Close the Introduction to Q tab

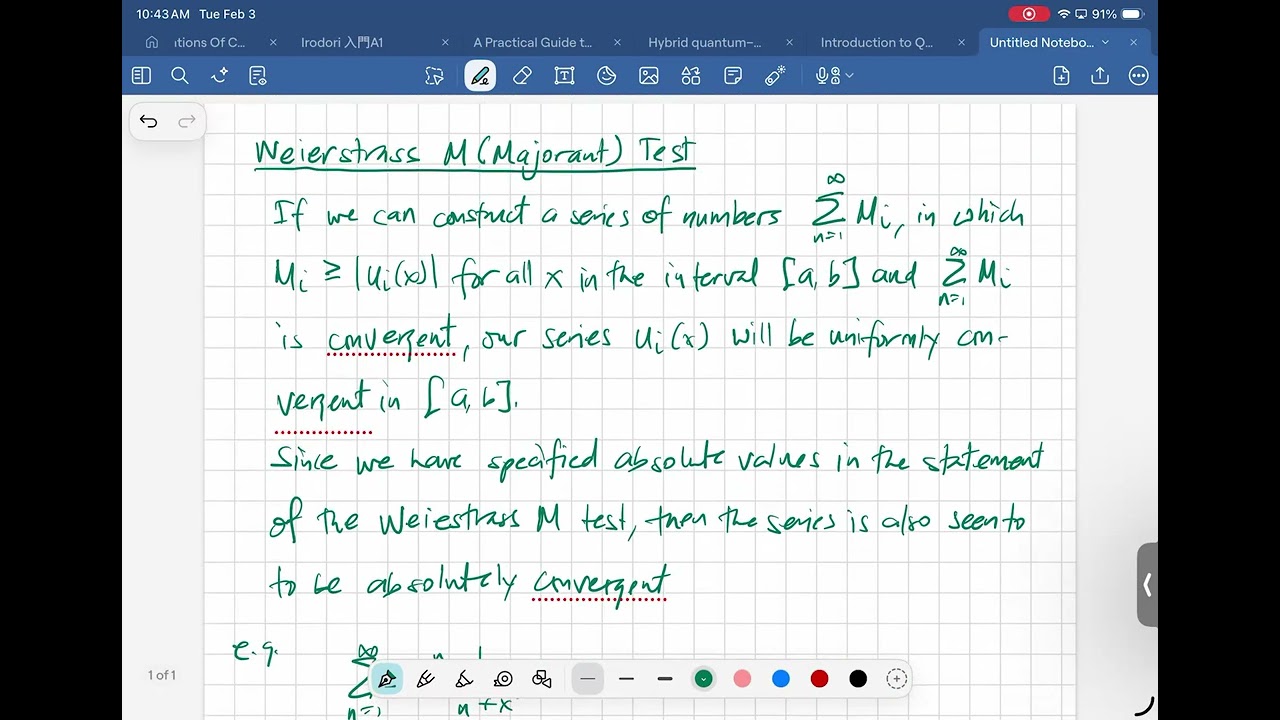[x=961, y=42]
